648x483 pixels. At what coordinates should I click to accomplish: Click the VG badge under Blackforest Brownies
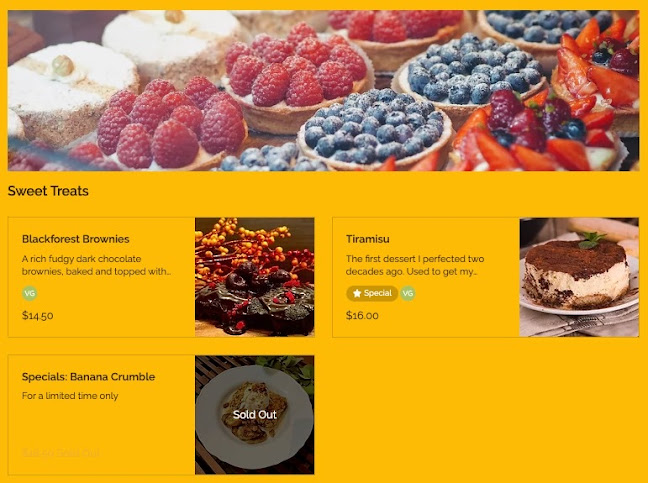[30, 293]
